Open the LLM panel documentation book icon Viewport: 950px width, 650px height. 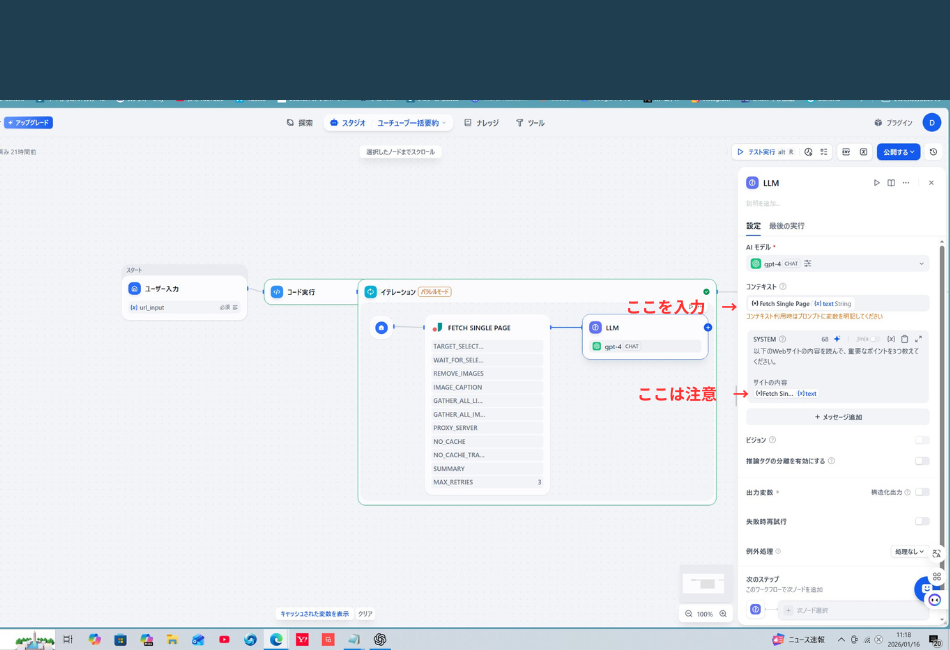[891, 183]
